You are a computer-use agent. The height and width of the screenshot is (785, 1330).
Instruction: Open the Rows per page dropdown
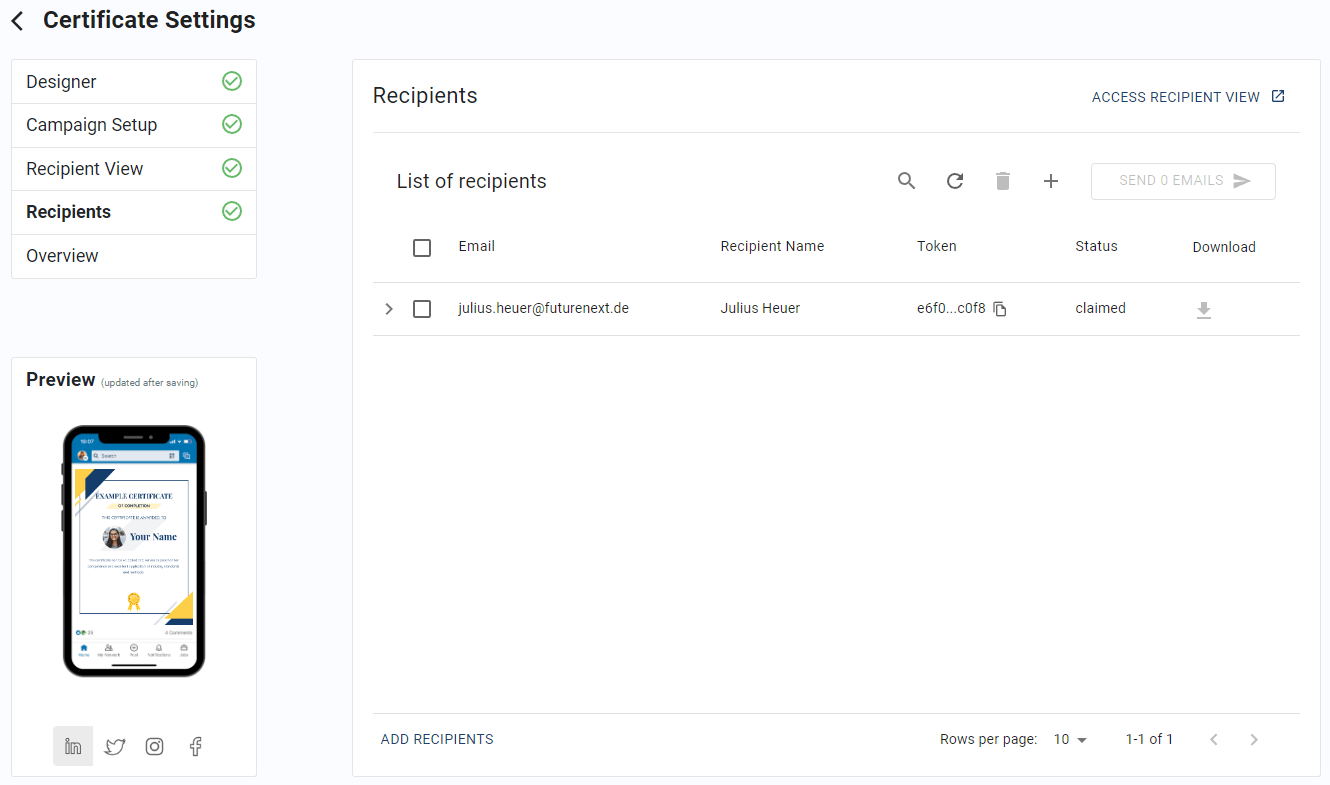pyautogui.click(x=1070, y=739)
